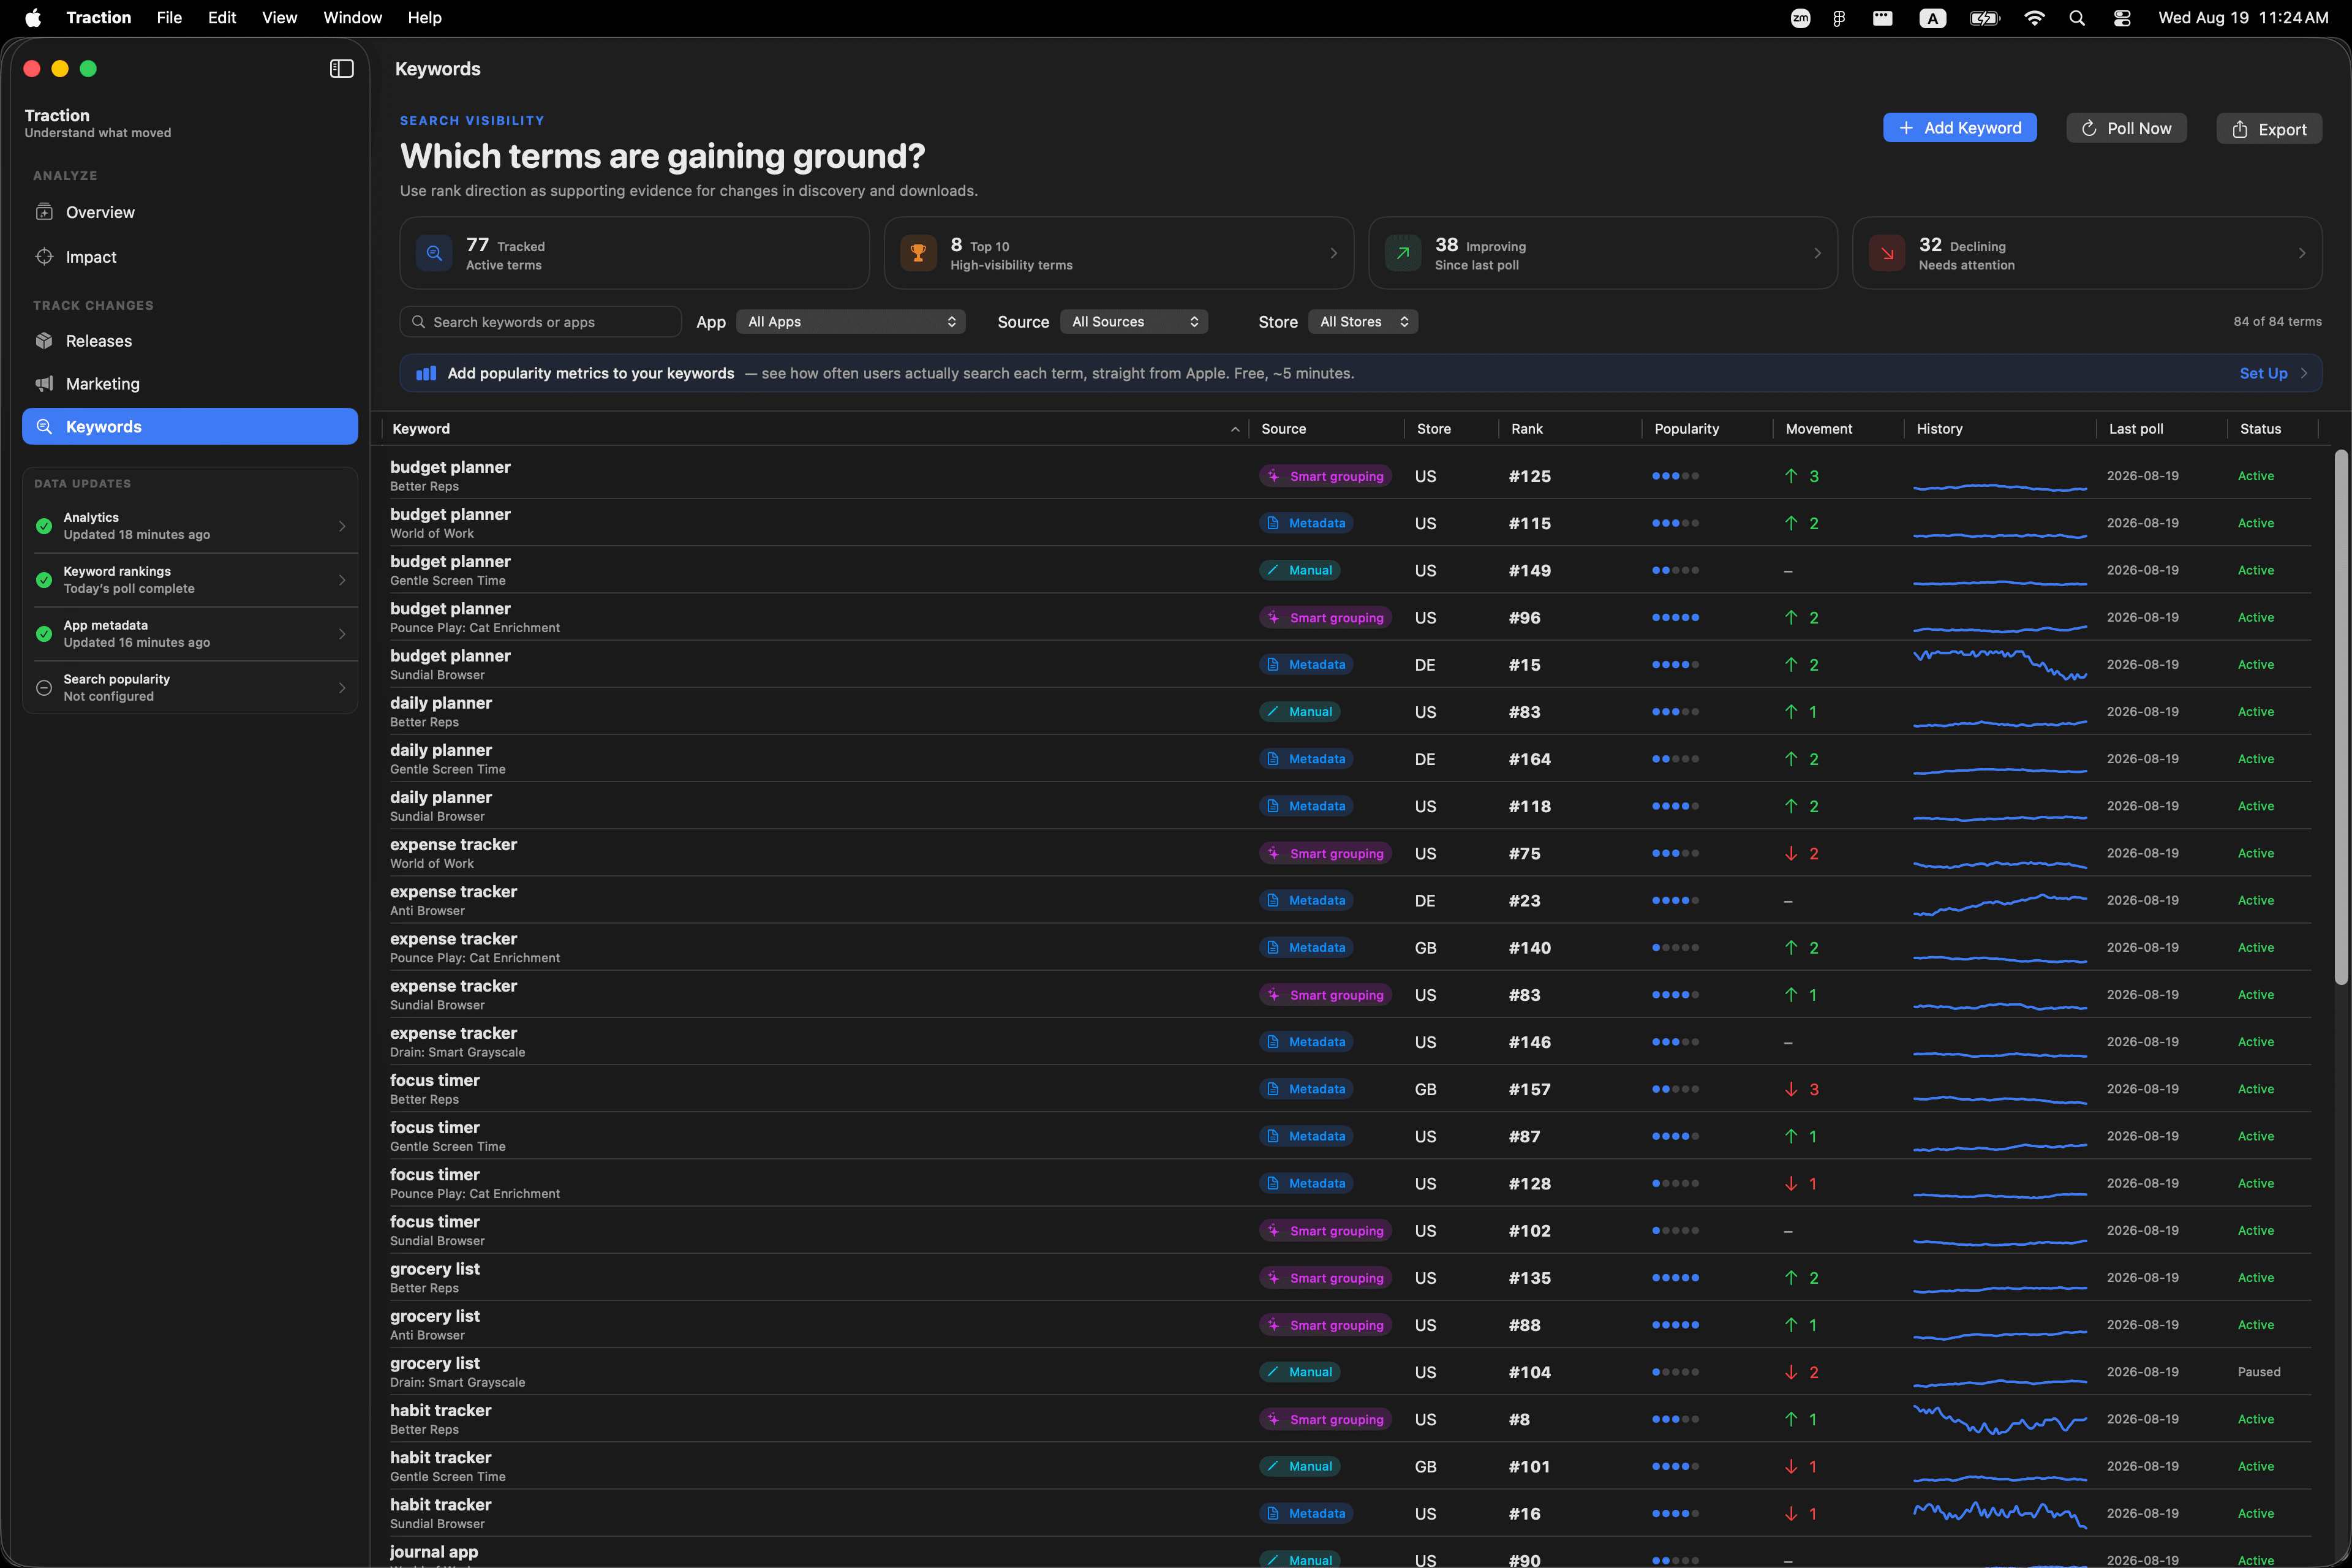Click rank #15 for Sundial Browser budget planner
This screenshot has height=1568, width=2352.
1524,665
